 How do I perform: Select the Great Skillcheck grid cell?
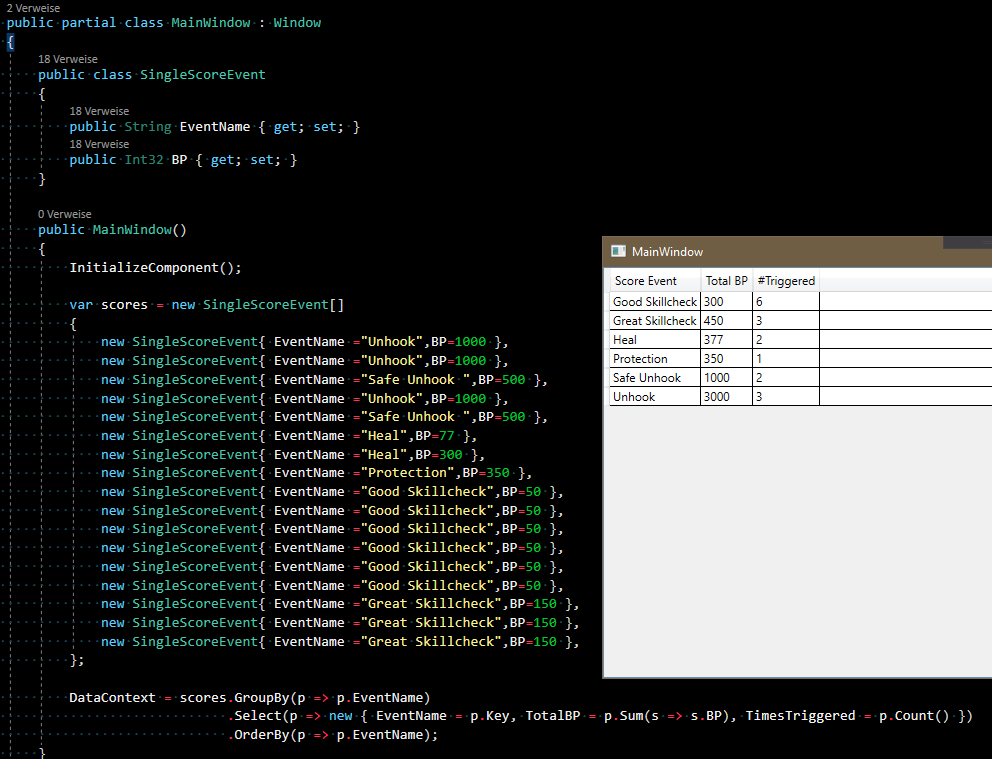pyautogui.click(x=654, y=321)
